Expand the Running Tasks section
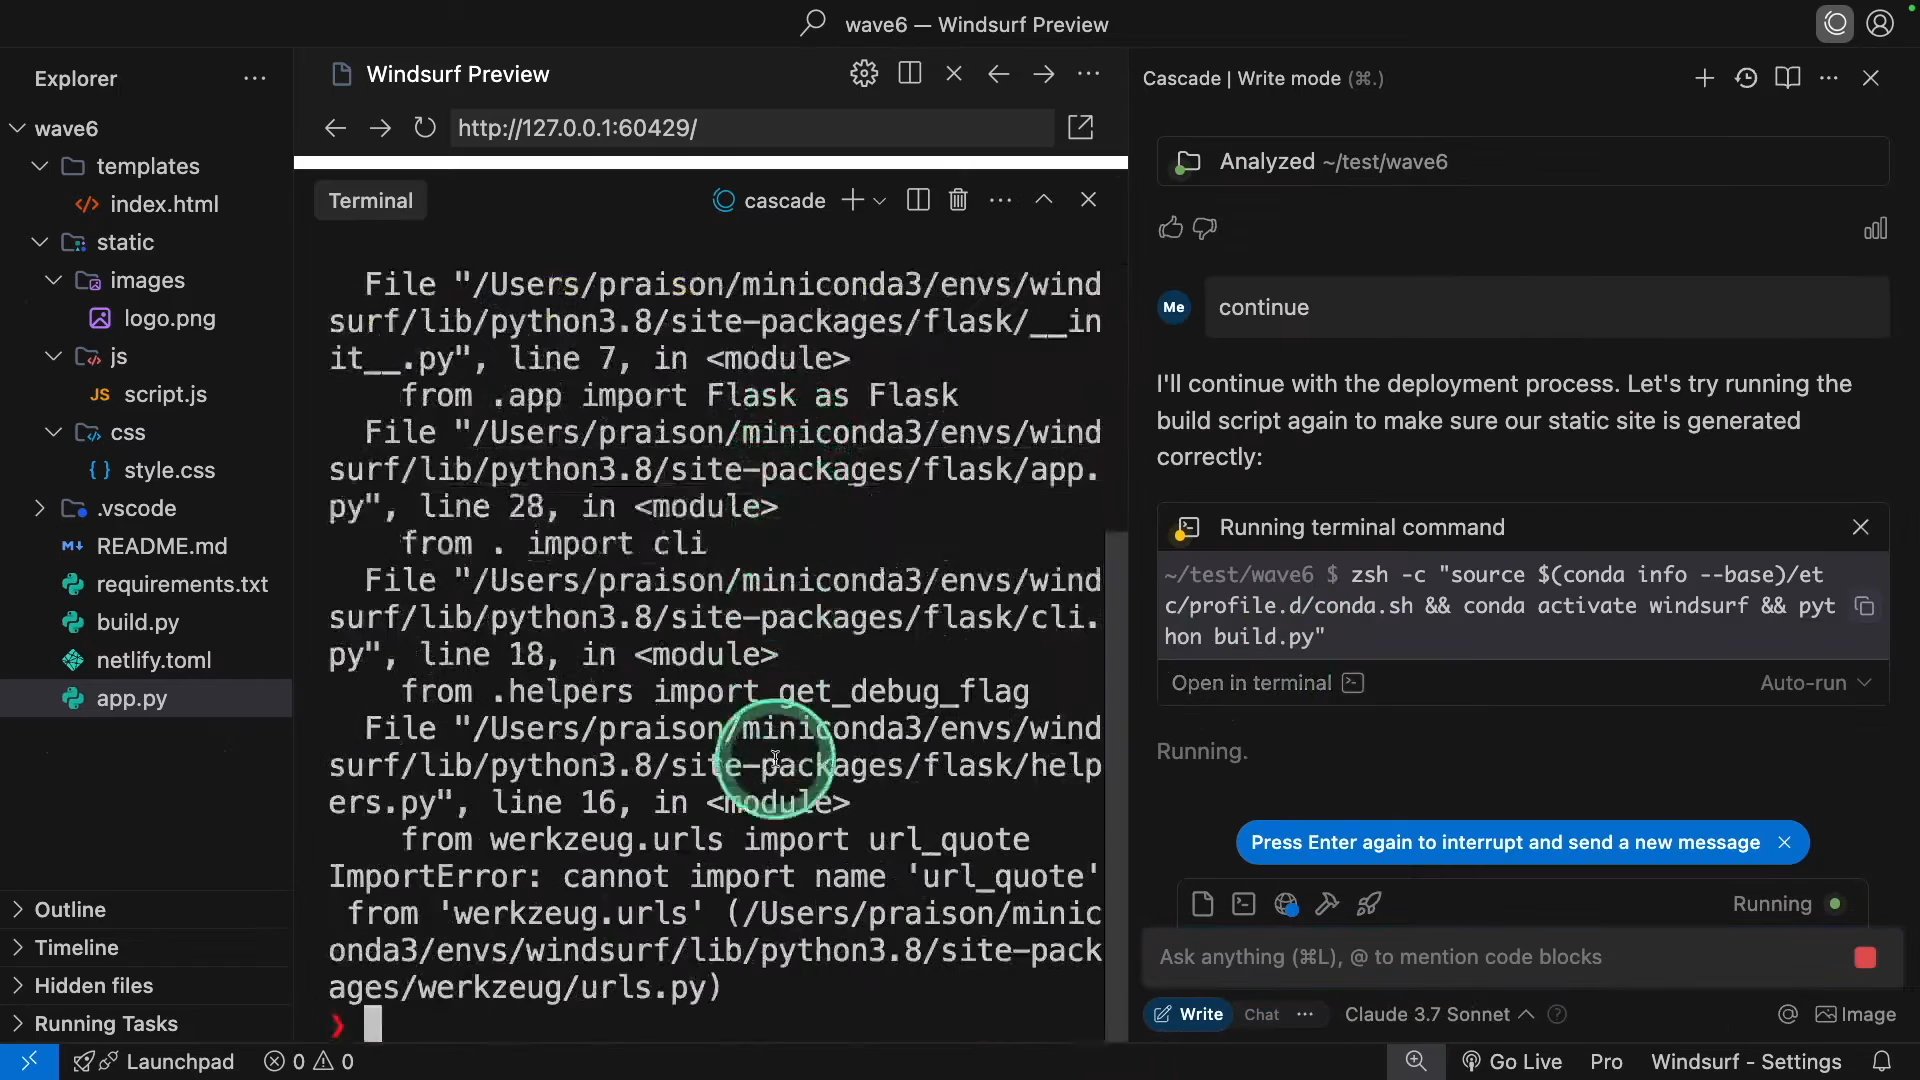This screenshot has width=1920, height=1080. [106, 1024]
